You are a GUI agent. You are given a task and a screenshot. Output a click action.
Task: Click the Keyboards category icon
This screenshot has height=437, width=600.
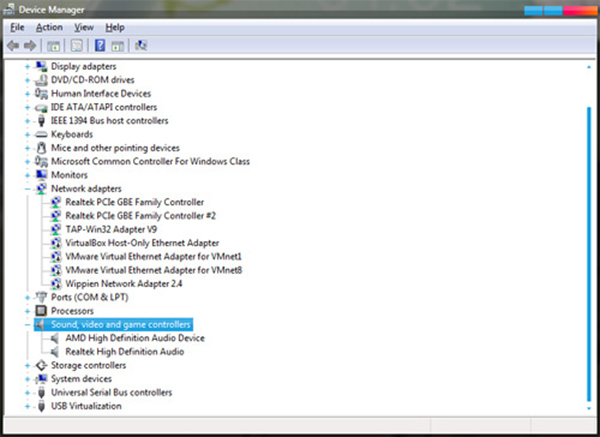(41, 134)
